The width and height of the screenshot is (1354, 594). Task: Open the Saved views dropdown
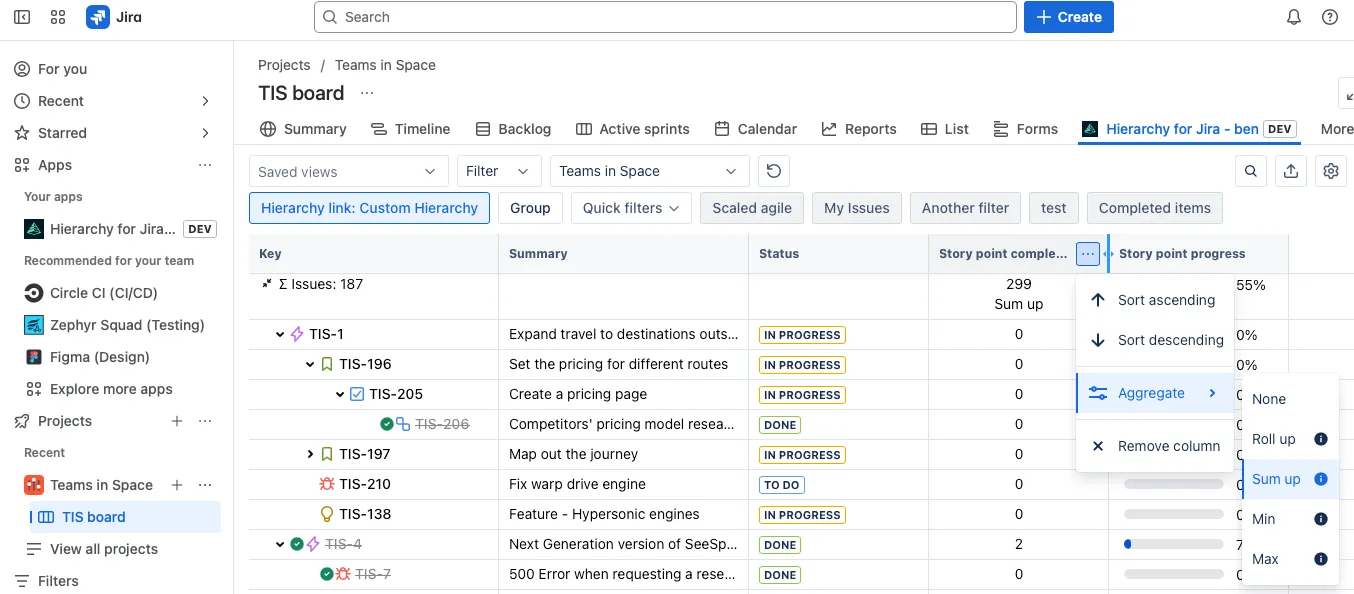[x=348, y=171]
